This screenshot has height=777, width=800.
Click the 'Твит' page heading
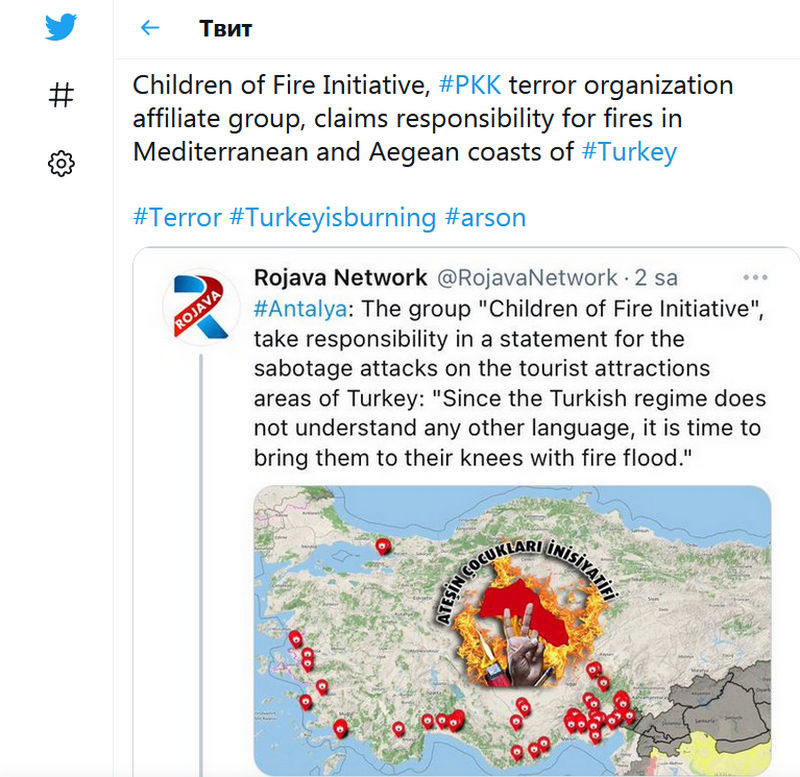(226, 29)
